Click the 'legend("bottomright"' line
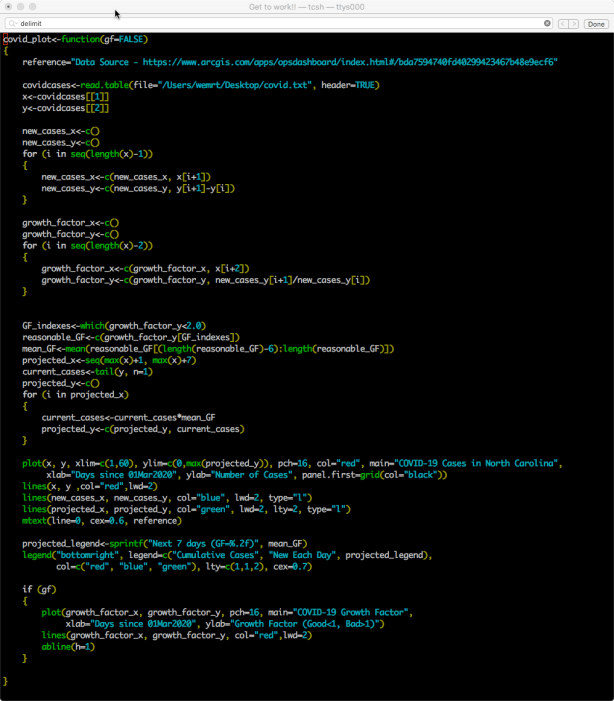 (228, 555)
